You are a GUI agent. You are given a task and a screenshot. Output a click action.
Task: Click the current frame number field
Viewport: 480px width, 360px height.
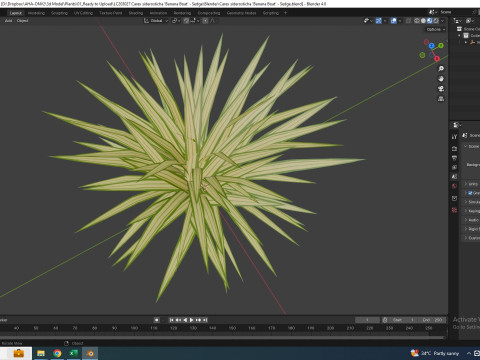367,320
